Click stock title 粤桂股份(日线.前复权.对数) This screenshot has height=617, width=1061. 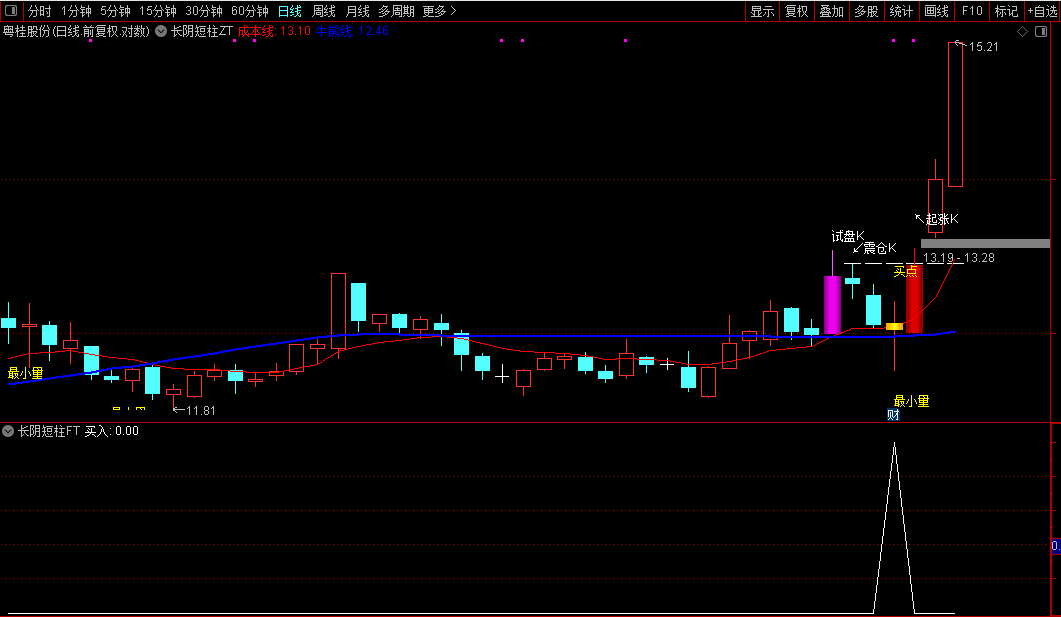click(x=76, y=31)
